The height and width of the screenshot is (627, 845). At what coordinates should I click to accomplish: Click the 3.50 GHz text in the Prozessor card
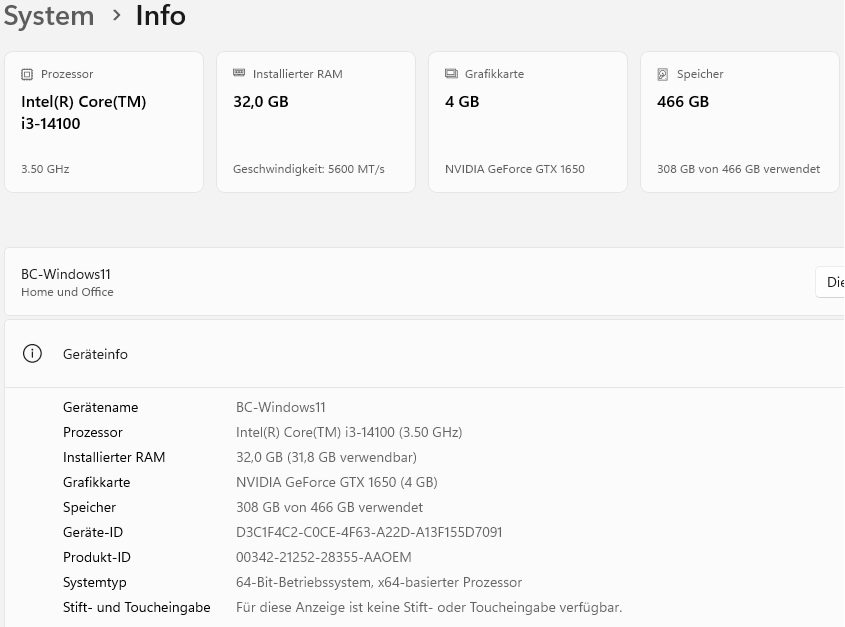45,169
